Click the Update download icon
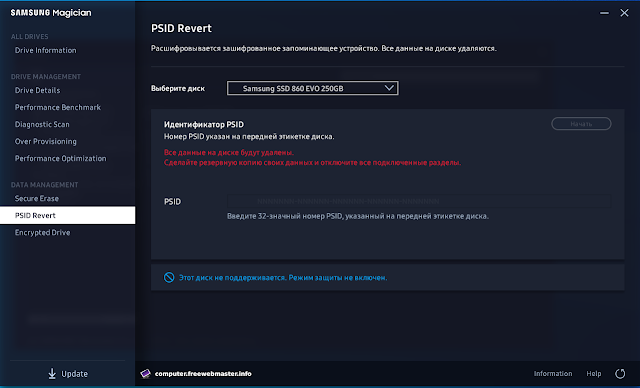The image size is (640, 388). tap(52, 374)
